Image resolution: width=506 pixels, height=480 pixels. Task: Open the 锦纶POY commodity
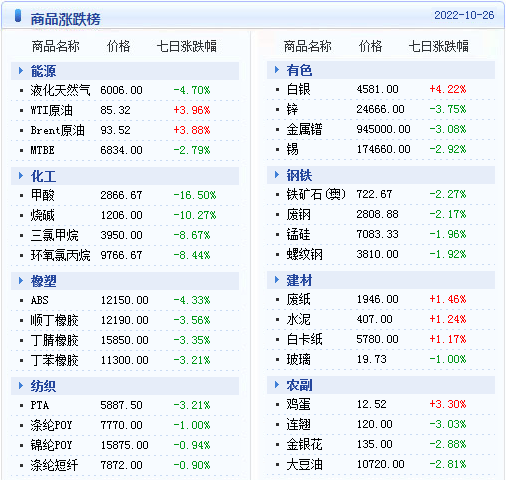[51, 445]
